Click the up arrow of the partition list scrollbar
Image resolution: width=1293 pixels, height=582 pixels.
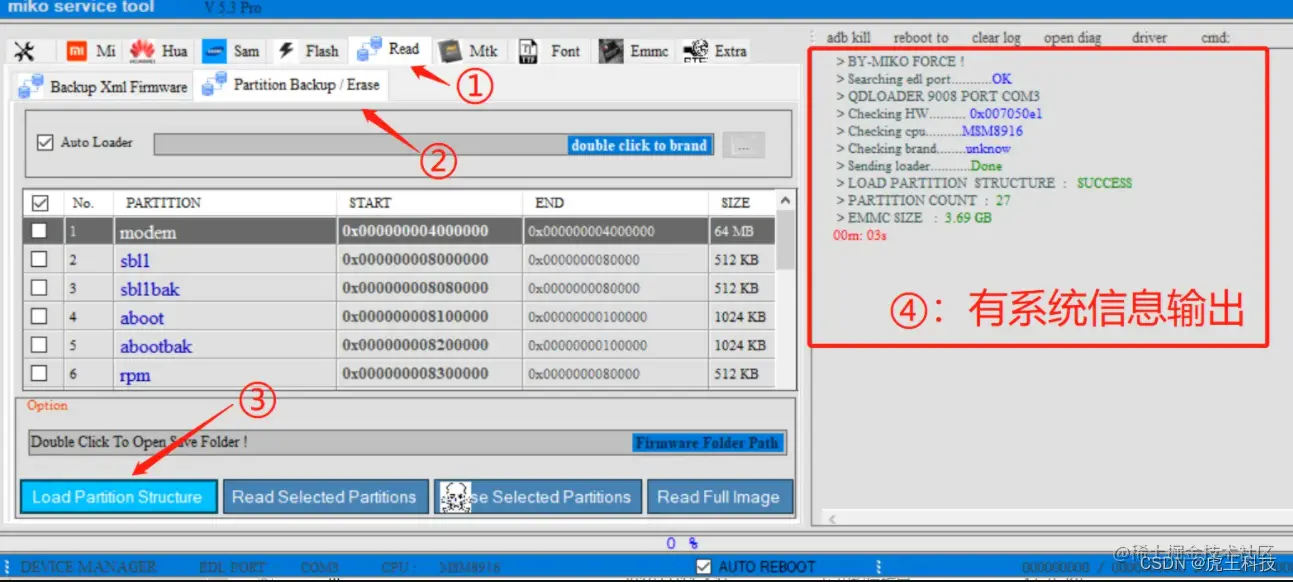[786, 202]
